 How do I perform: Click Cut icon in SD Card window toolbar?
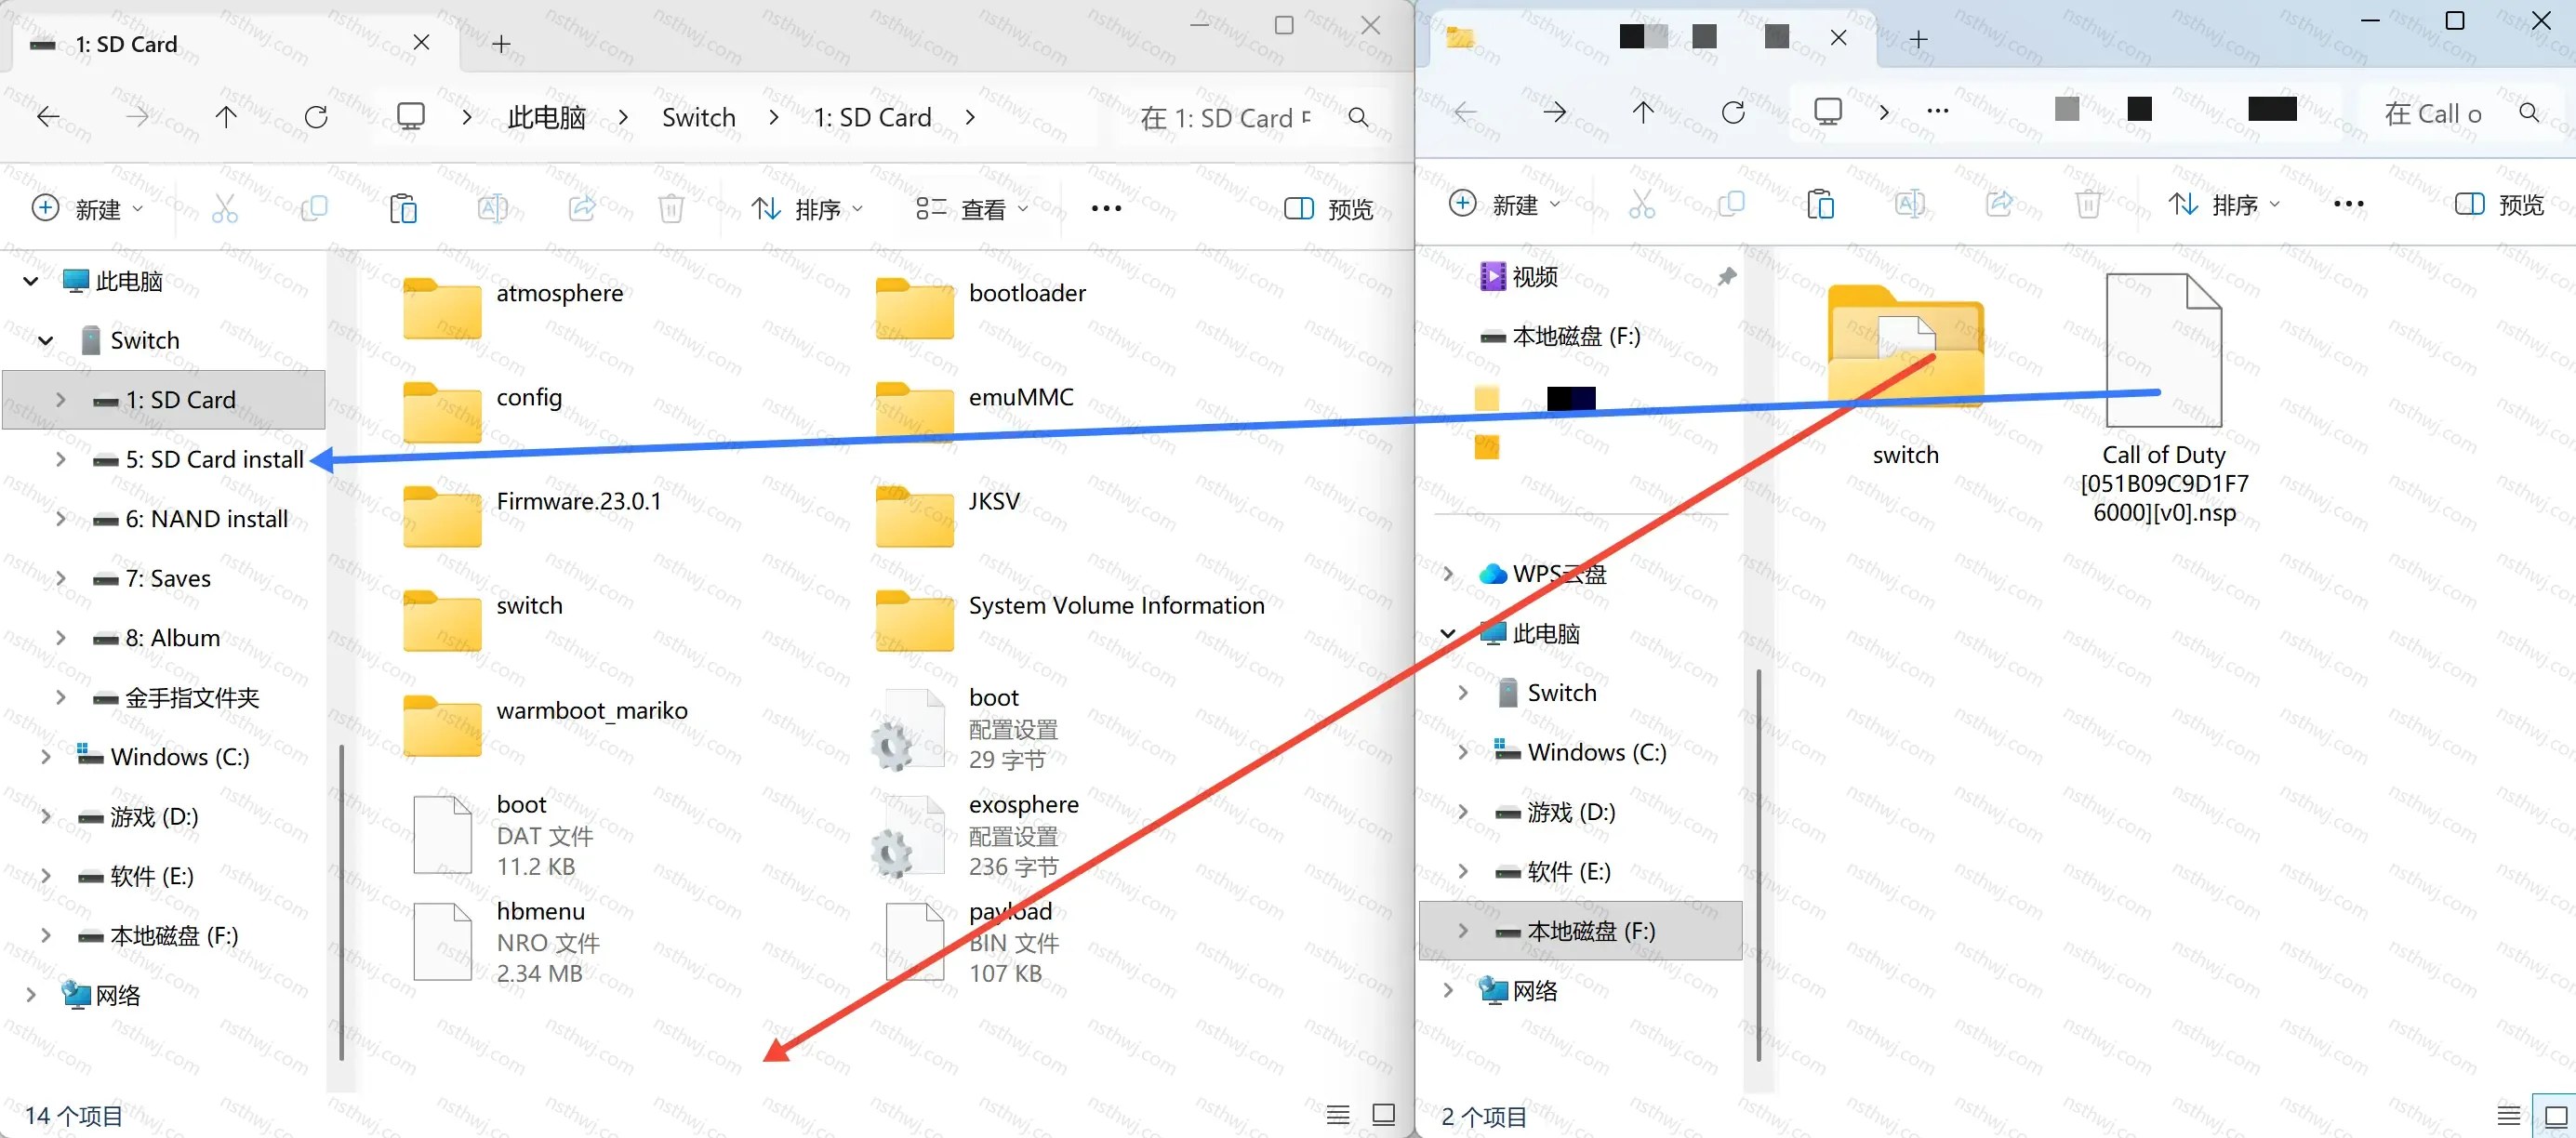tap(225, 208)
